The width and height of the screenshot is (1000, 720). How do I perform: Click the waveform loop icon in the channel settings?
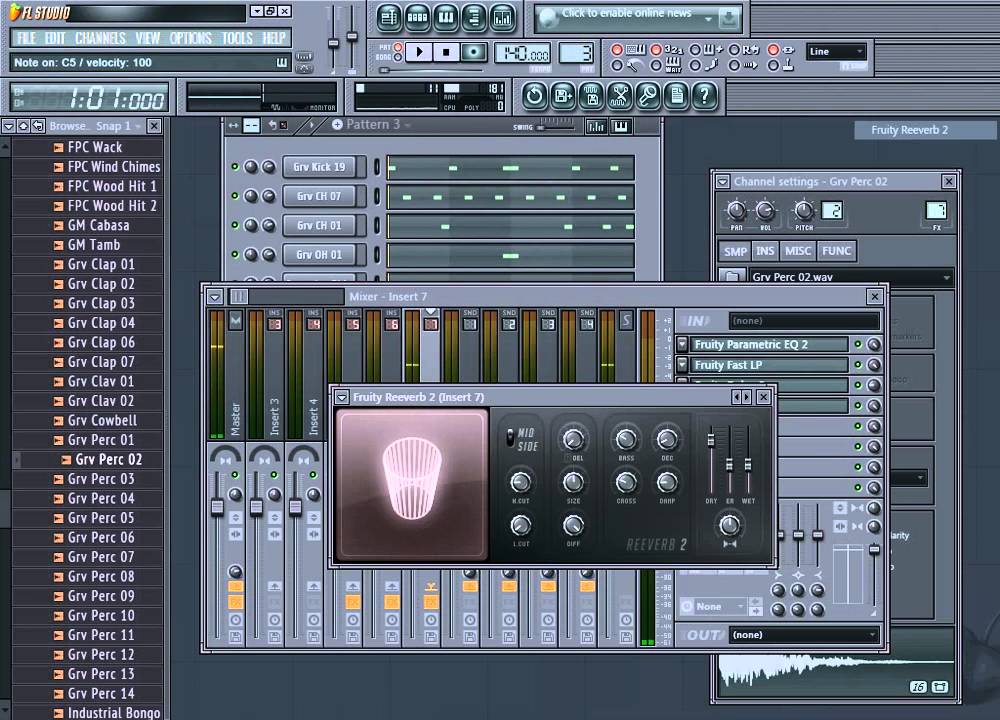(x=939, y=687)
